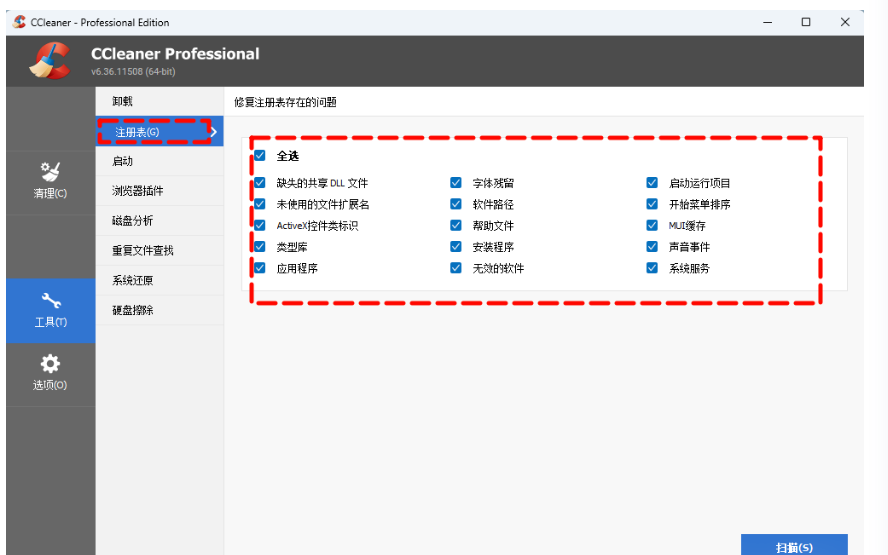Open 重复文件查找 in tools list

(x=160, y=250)
